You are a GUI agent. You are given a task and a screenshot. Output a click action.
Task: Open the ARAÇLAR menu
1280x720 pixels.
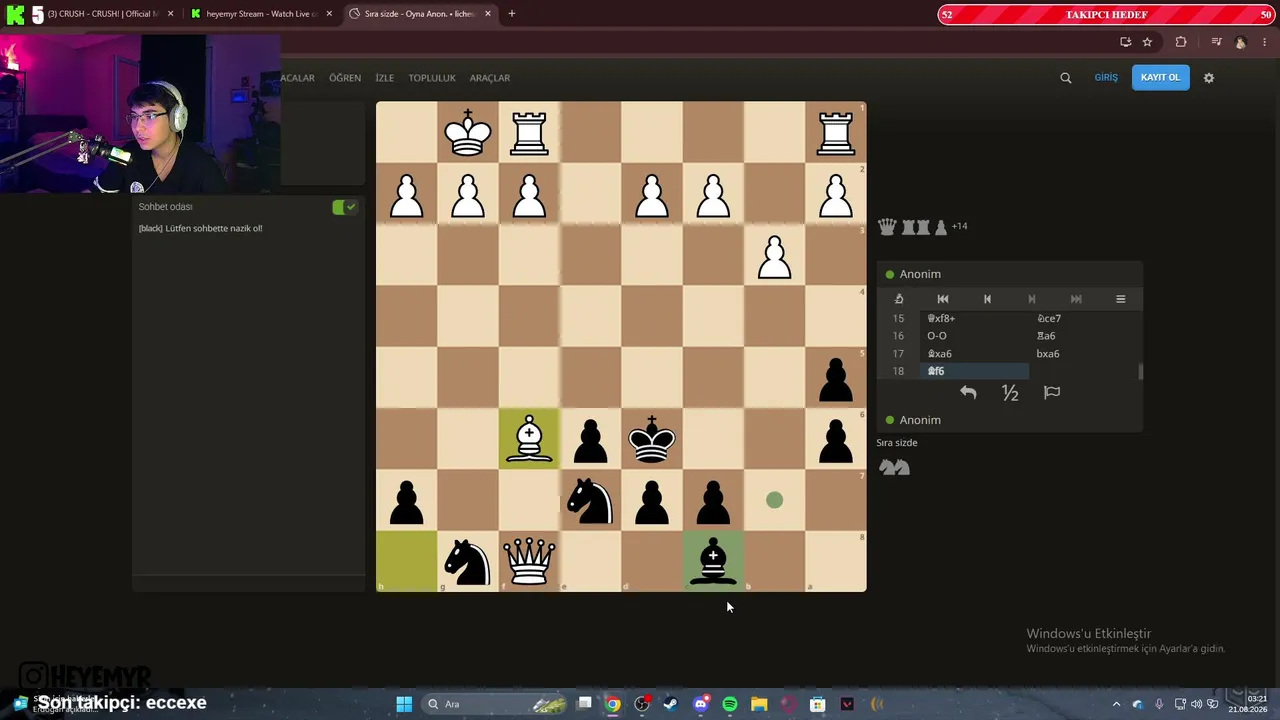tap(490, 78)
